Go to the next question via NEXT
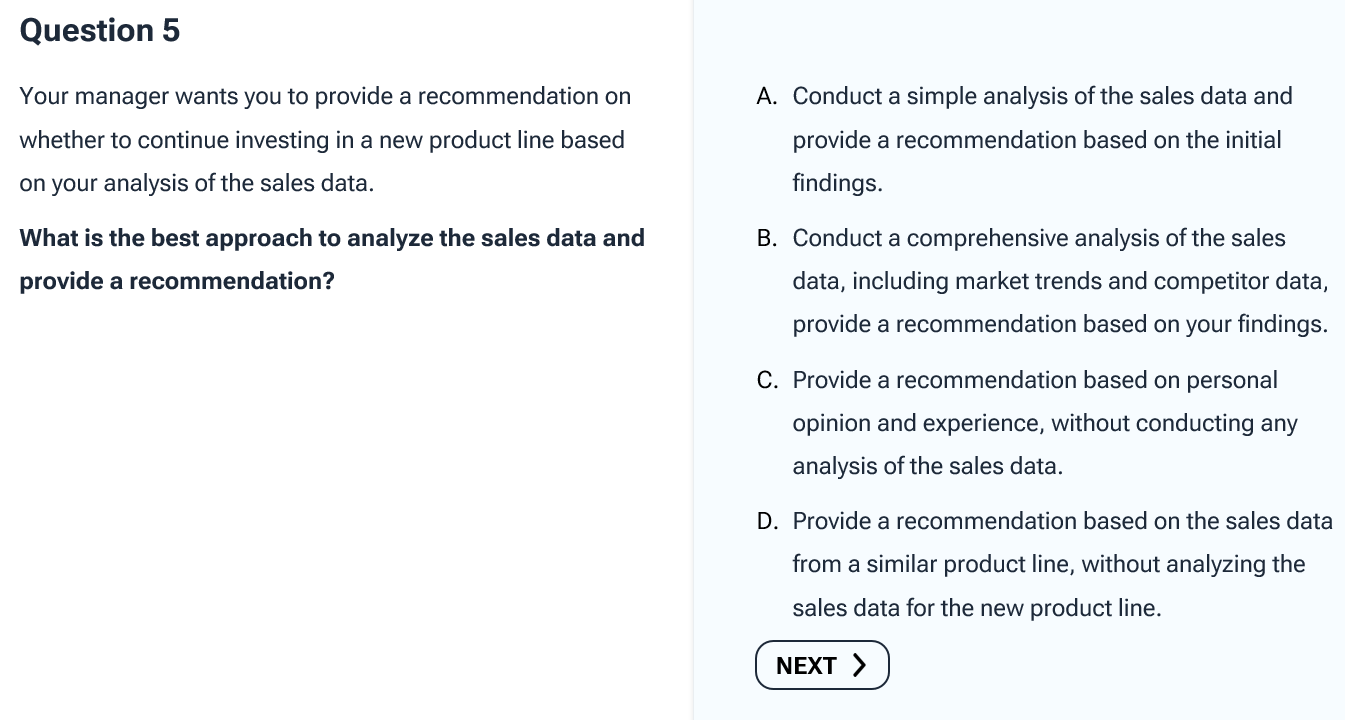1345x720 pixels. click(x=822, y=665)
